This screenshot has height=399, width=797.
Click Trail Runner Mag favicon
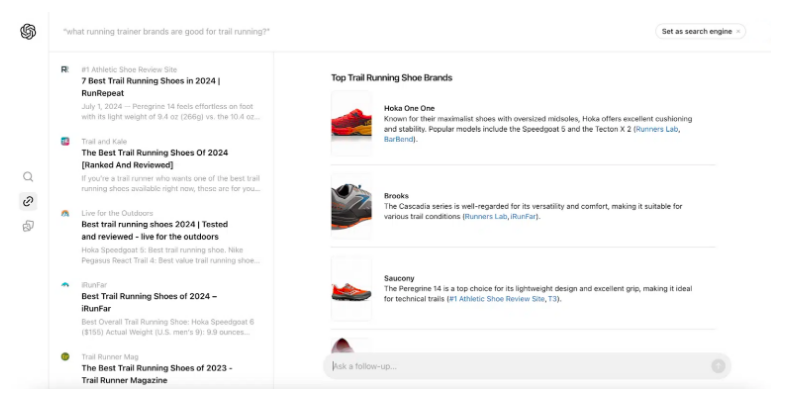click(65, 357)
